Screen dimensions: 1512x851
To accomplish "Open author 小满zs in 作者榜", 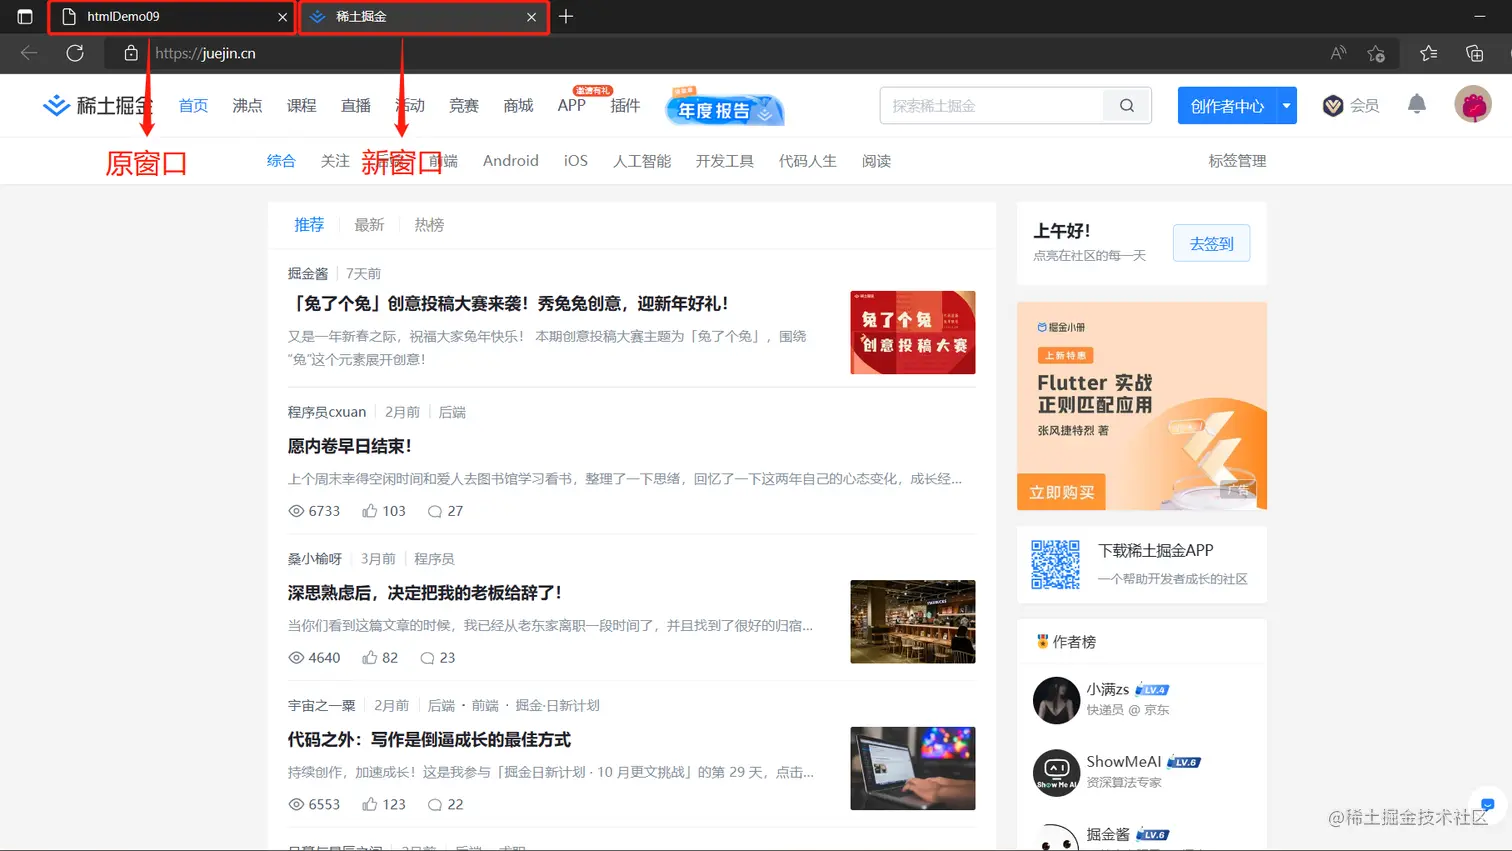I will coord(1108,689).
